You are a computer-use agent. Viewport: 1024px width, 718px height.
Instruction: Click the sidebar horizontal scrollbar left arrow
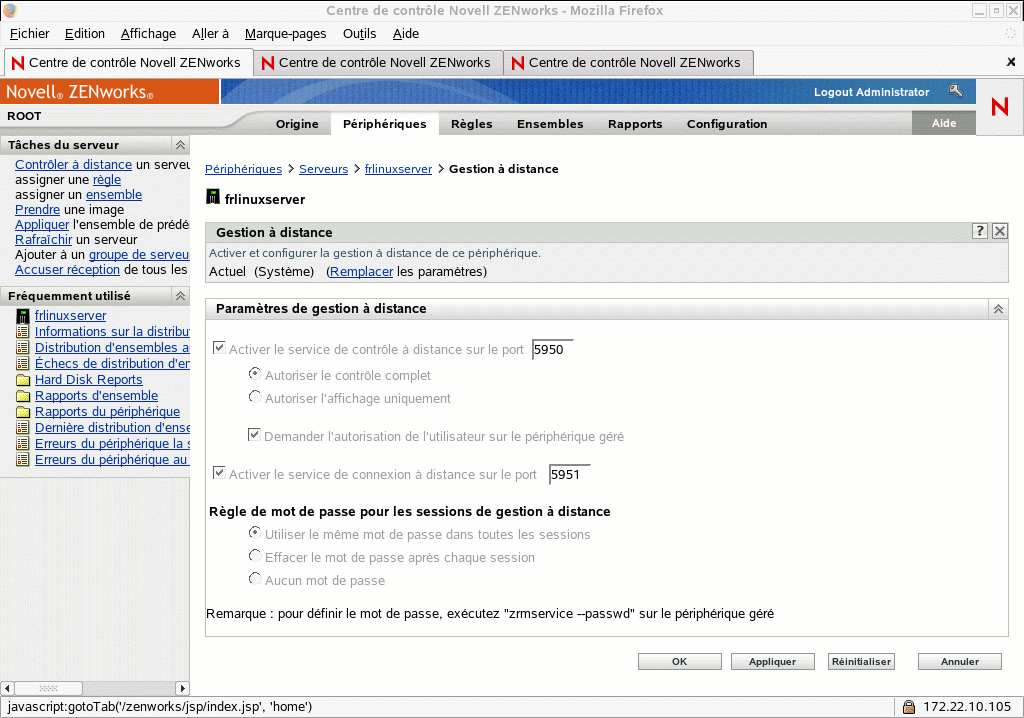[x=7, y=688]
